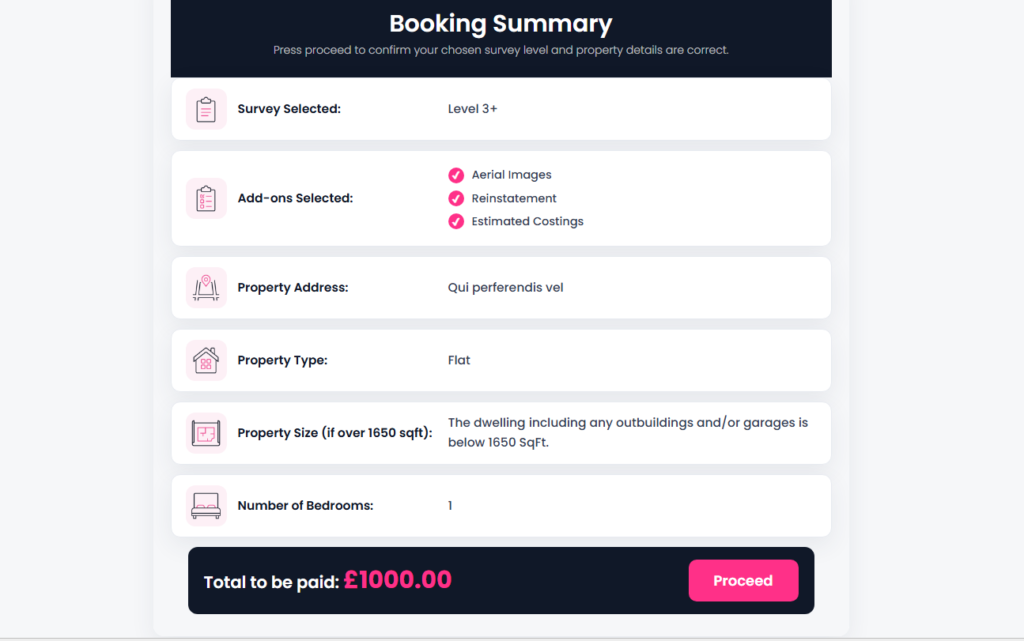Click the total £1000.00 amount
The width and height of the screenshot is (1024, 641).
(x=398, y=580)
